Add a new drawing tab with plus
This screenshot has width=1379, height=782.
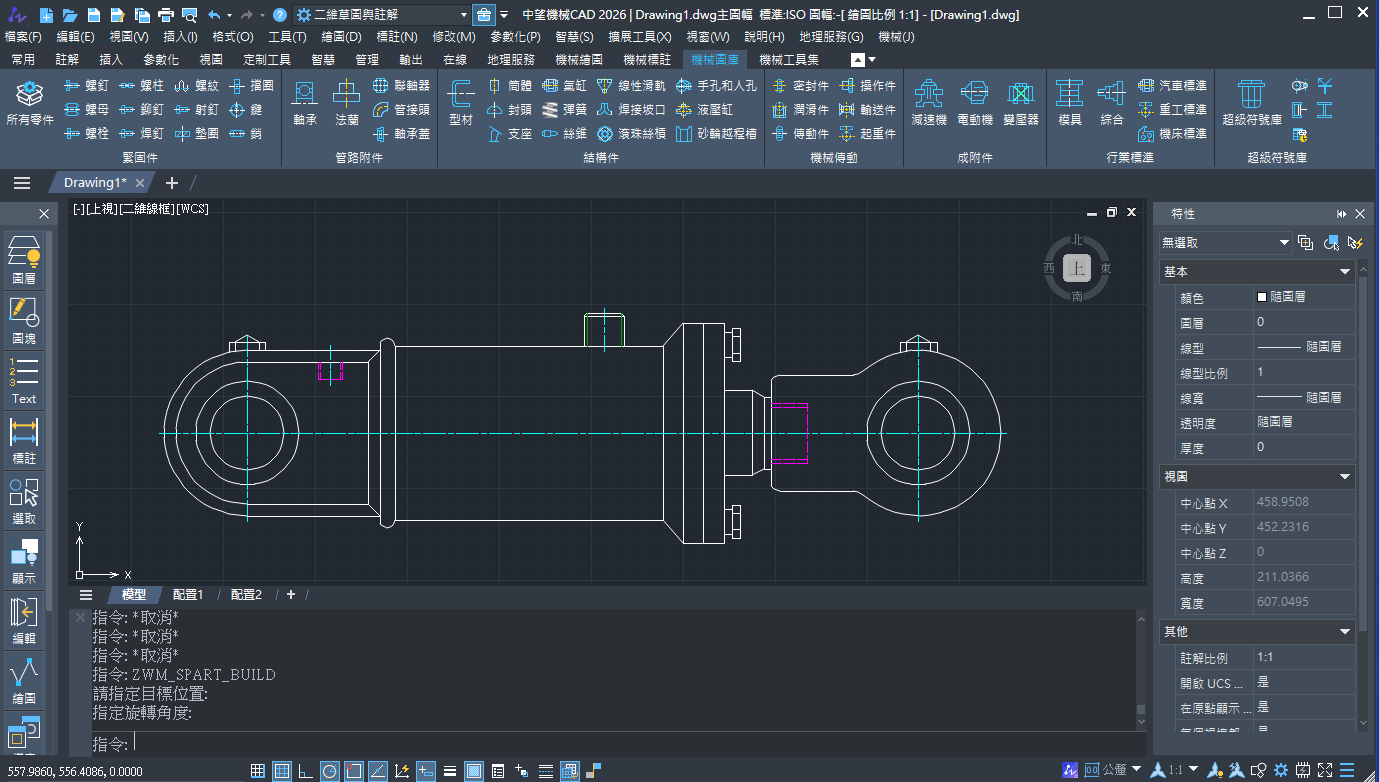(171, 183)
